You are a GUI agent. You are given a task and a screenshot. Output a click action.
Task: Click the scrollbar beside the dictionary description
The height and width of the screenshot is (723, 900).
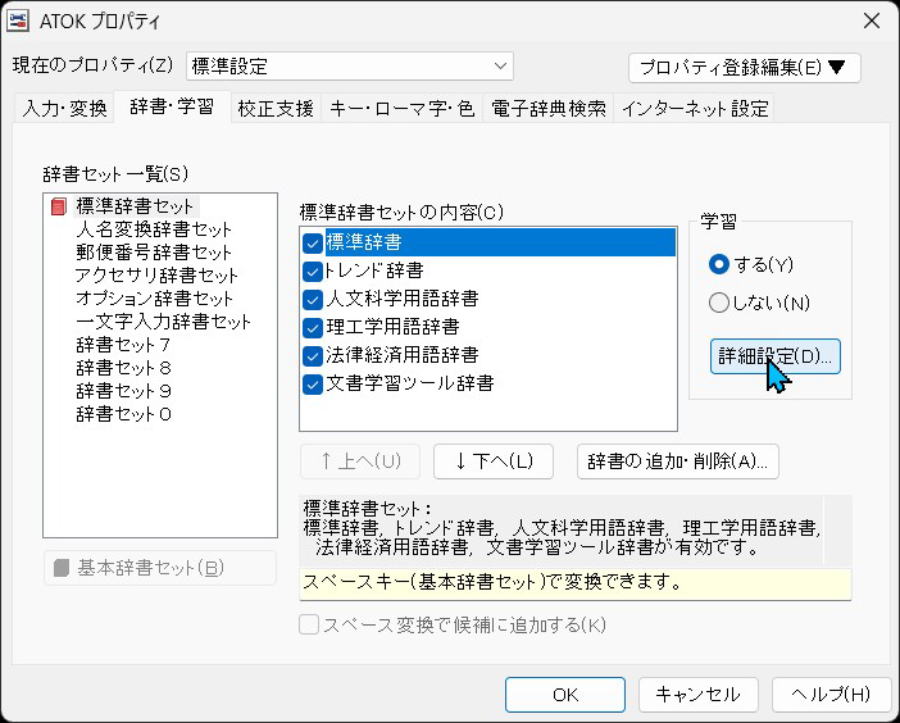(837, 530)
